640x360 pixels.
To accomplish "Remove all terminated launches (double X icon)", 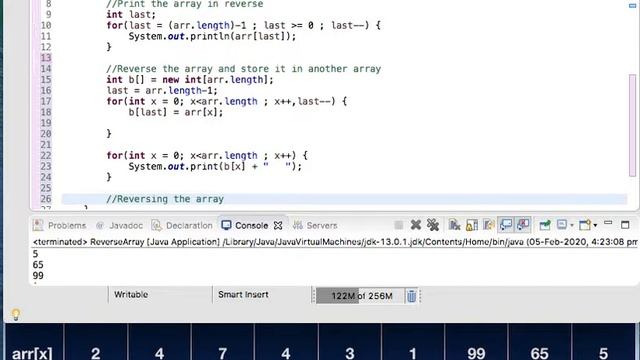I will [433, 225].
